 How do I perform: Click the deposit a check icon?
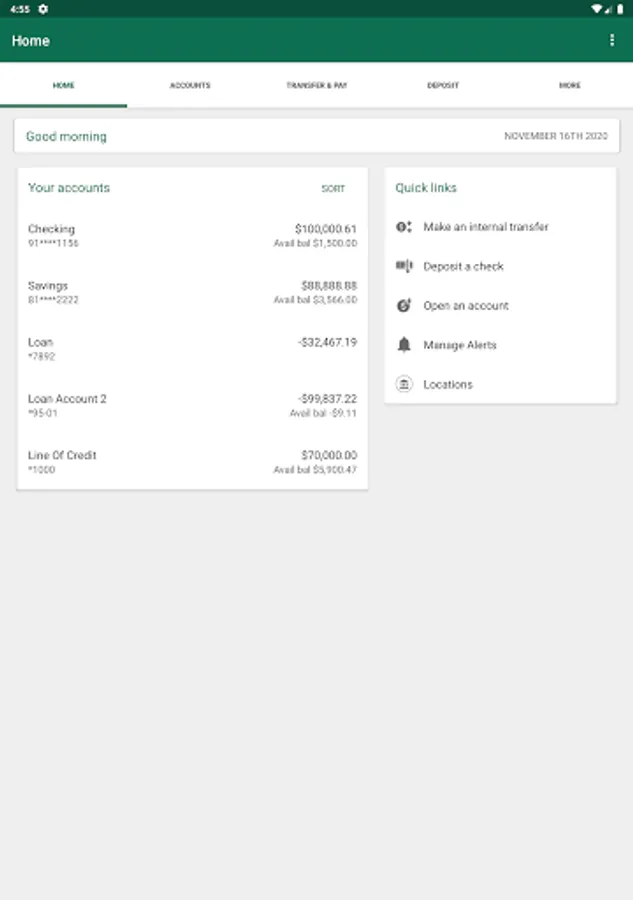tap(404, 266)
